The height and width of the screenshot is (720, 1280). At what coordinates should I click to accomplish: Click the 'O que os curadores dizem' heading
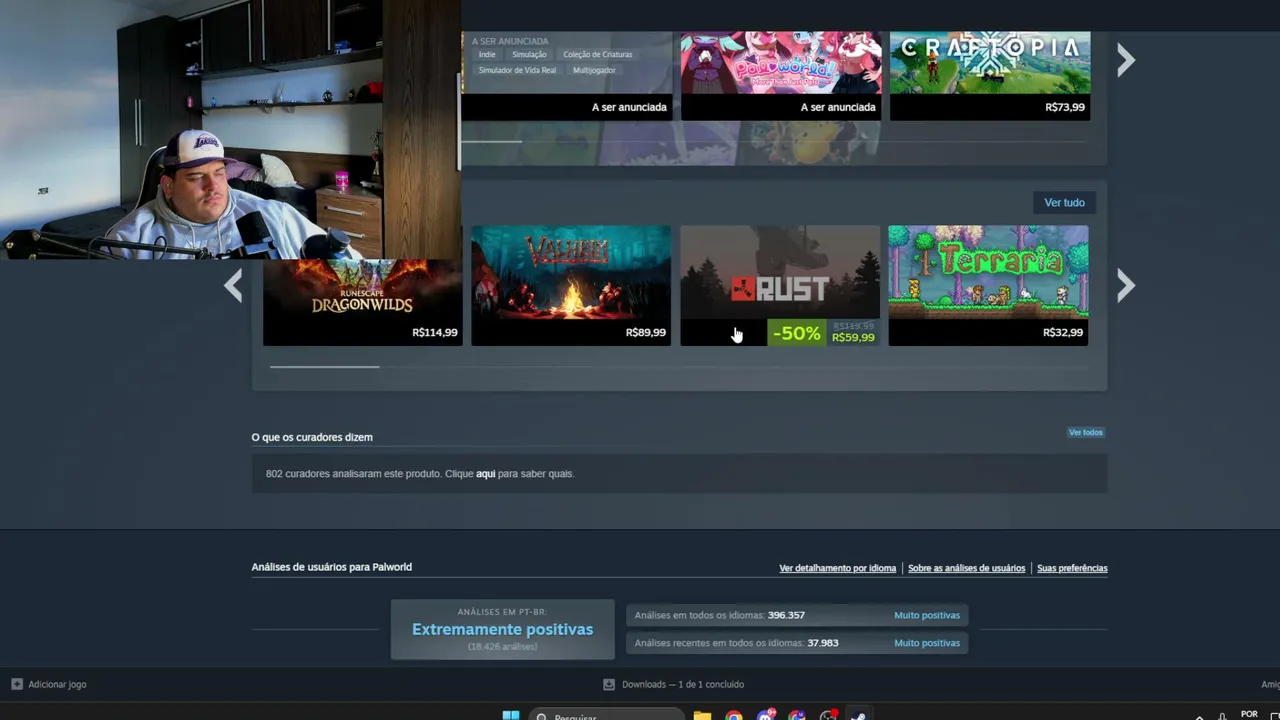click(x=312, y=437)
